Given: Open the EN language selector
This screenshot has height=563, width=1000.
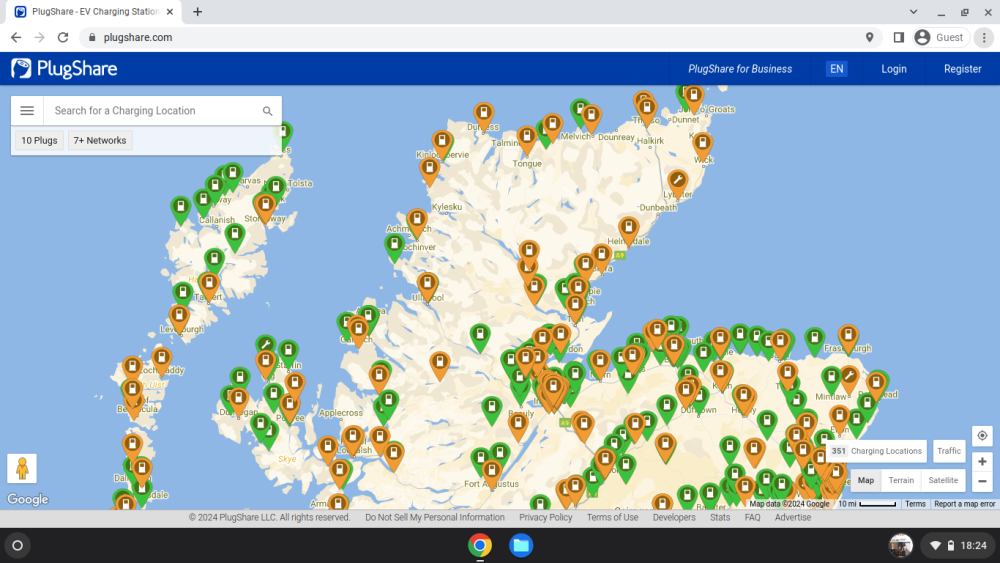Looking at the screenshot, I should click(x=836, y=69).
